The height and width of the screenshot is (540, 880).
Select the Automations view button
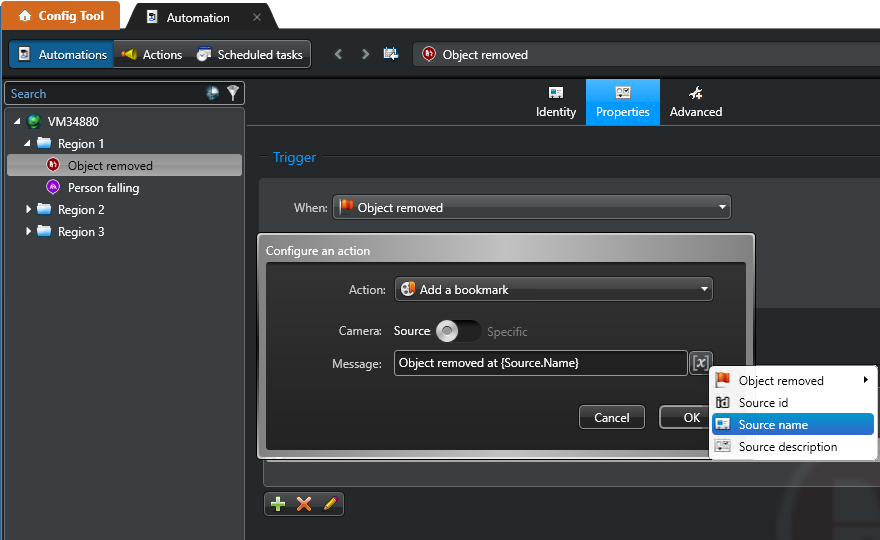[62, 54]
